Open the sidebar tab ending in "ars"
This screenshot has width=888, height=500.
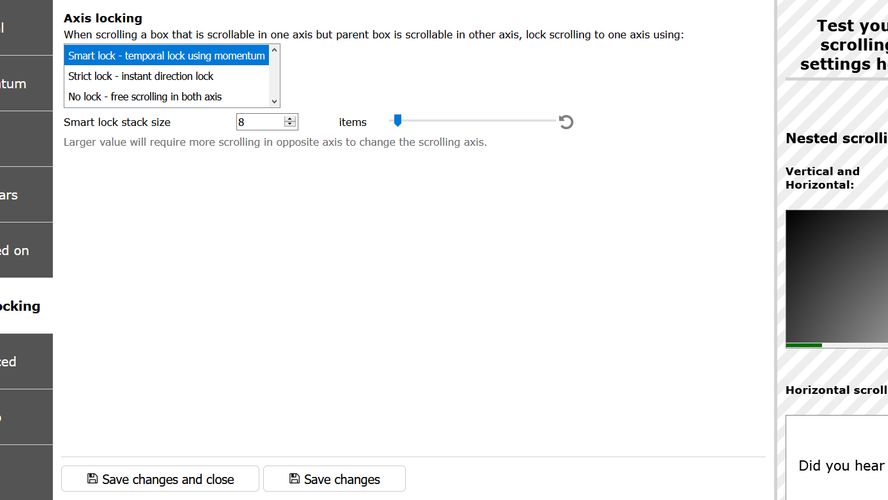pyautogui.click(x=26, y=195)
